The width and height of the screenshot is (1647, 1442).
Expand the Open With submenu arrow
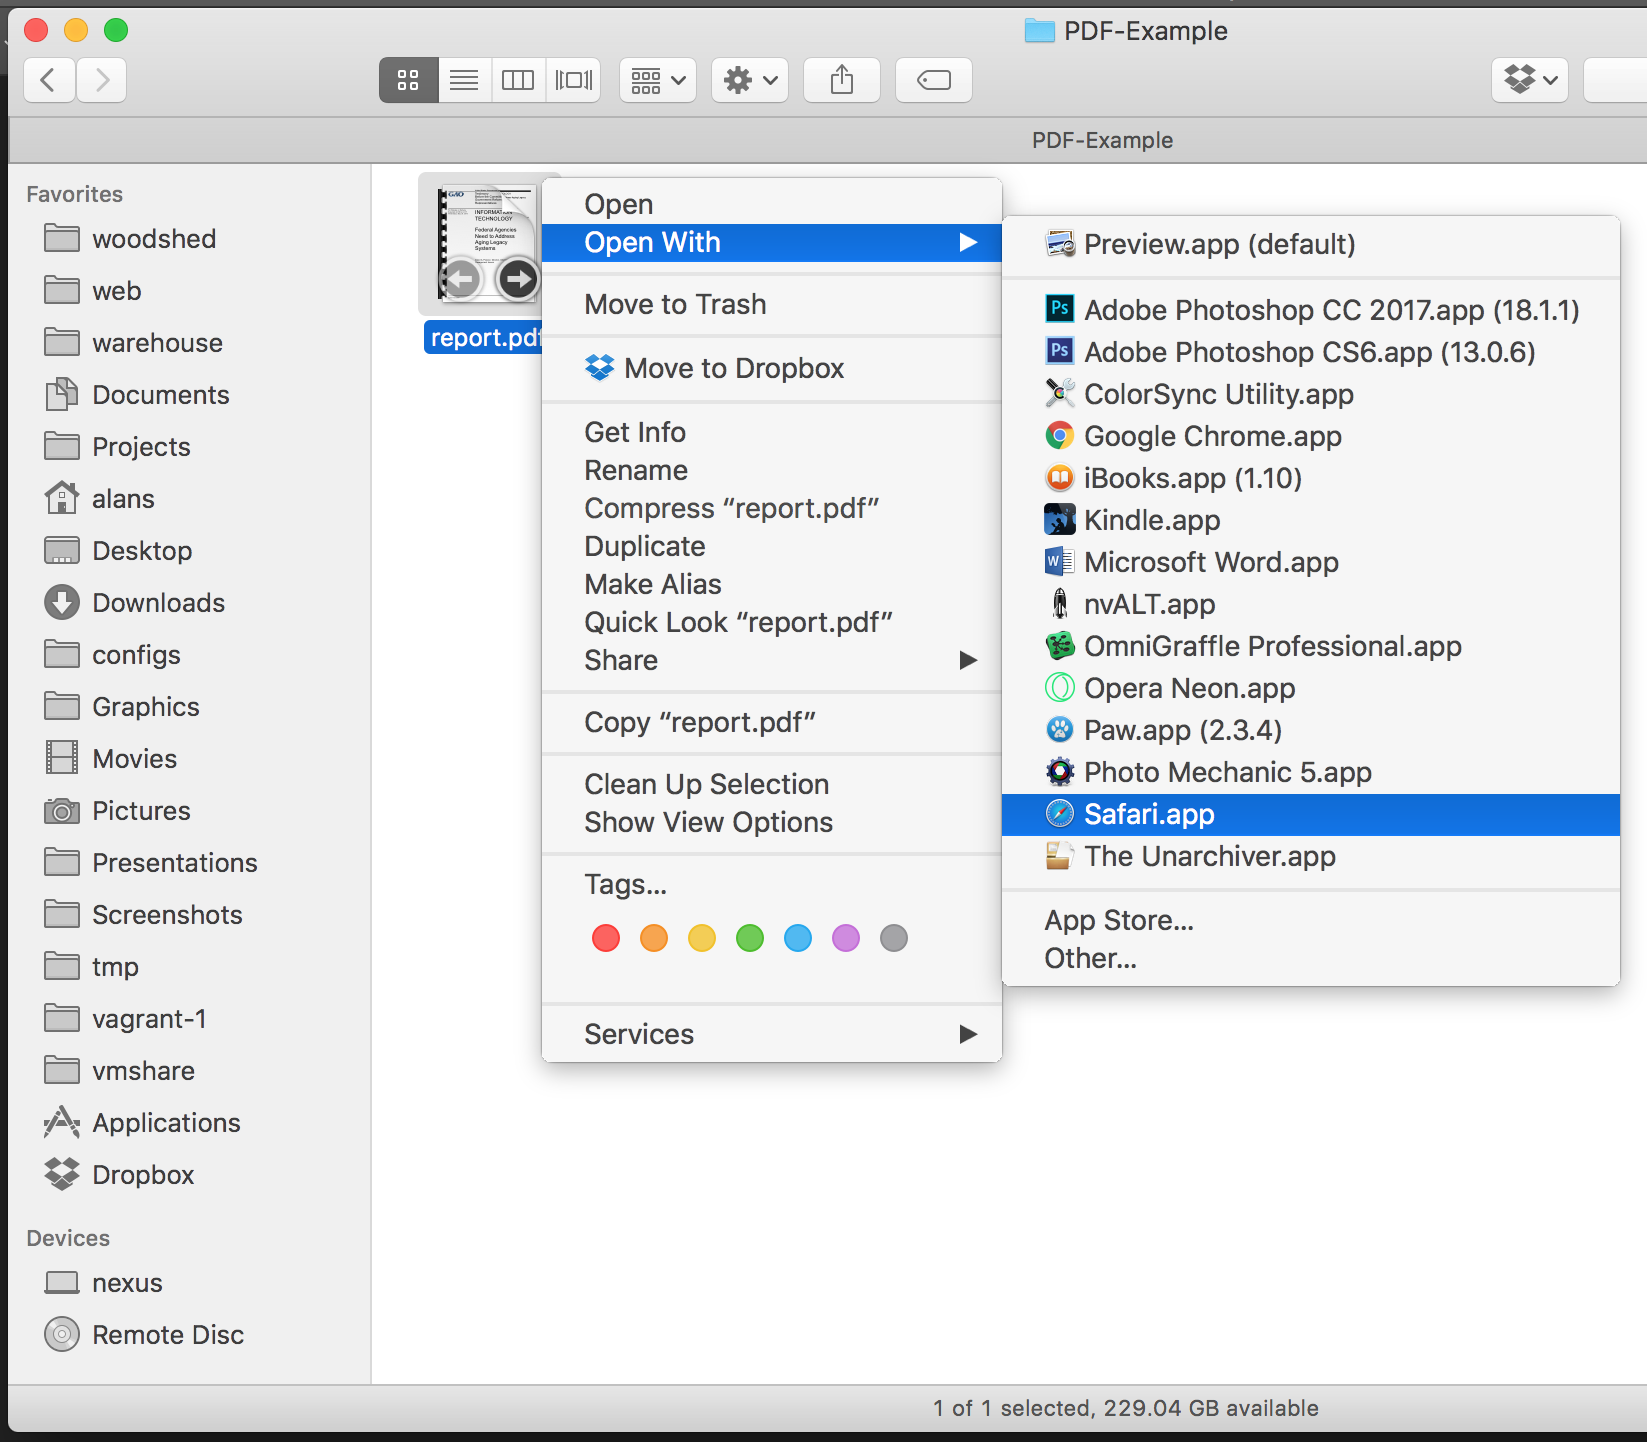point(968,242)
